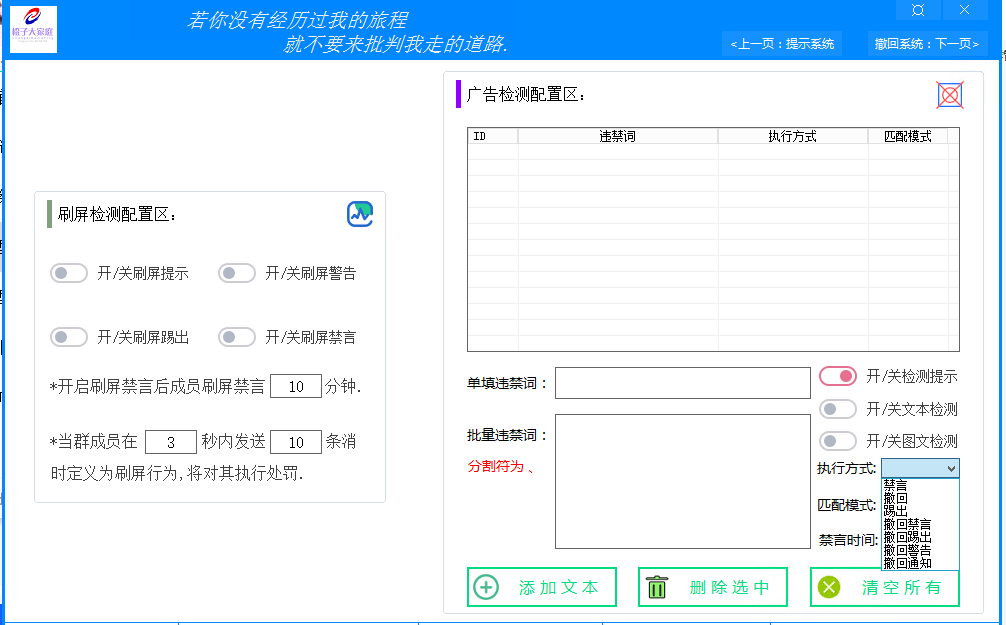Click the 单填违禁词 input field
Screen dimensions: 1006x625
click(x=683, y=383)
